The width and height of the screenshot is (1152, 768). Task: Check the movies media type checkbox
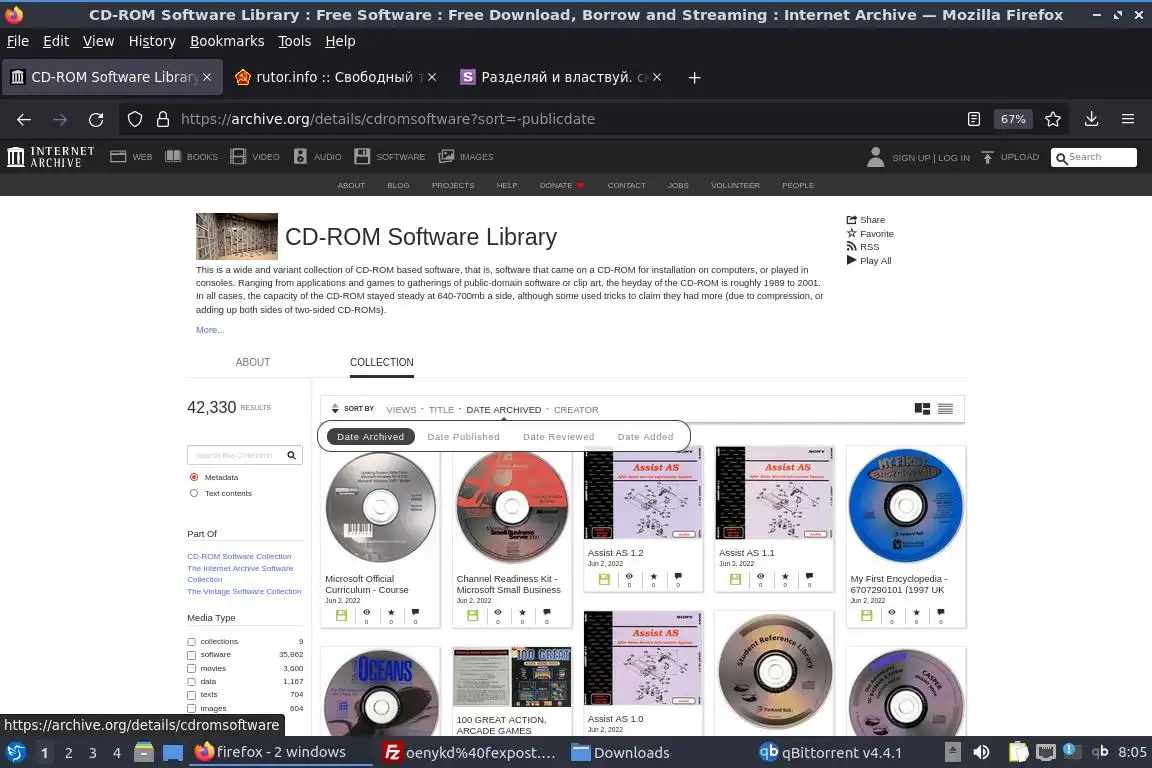point(191,669)
